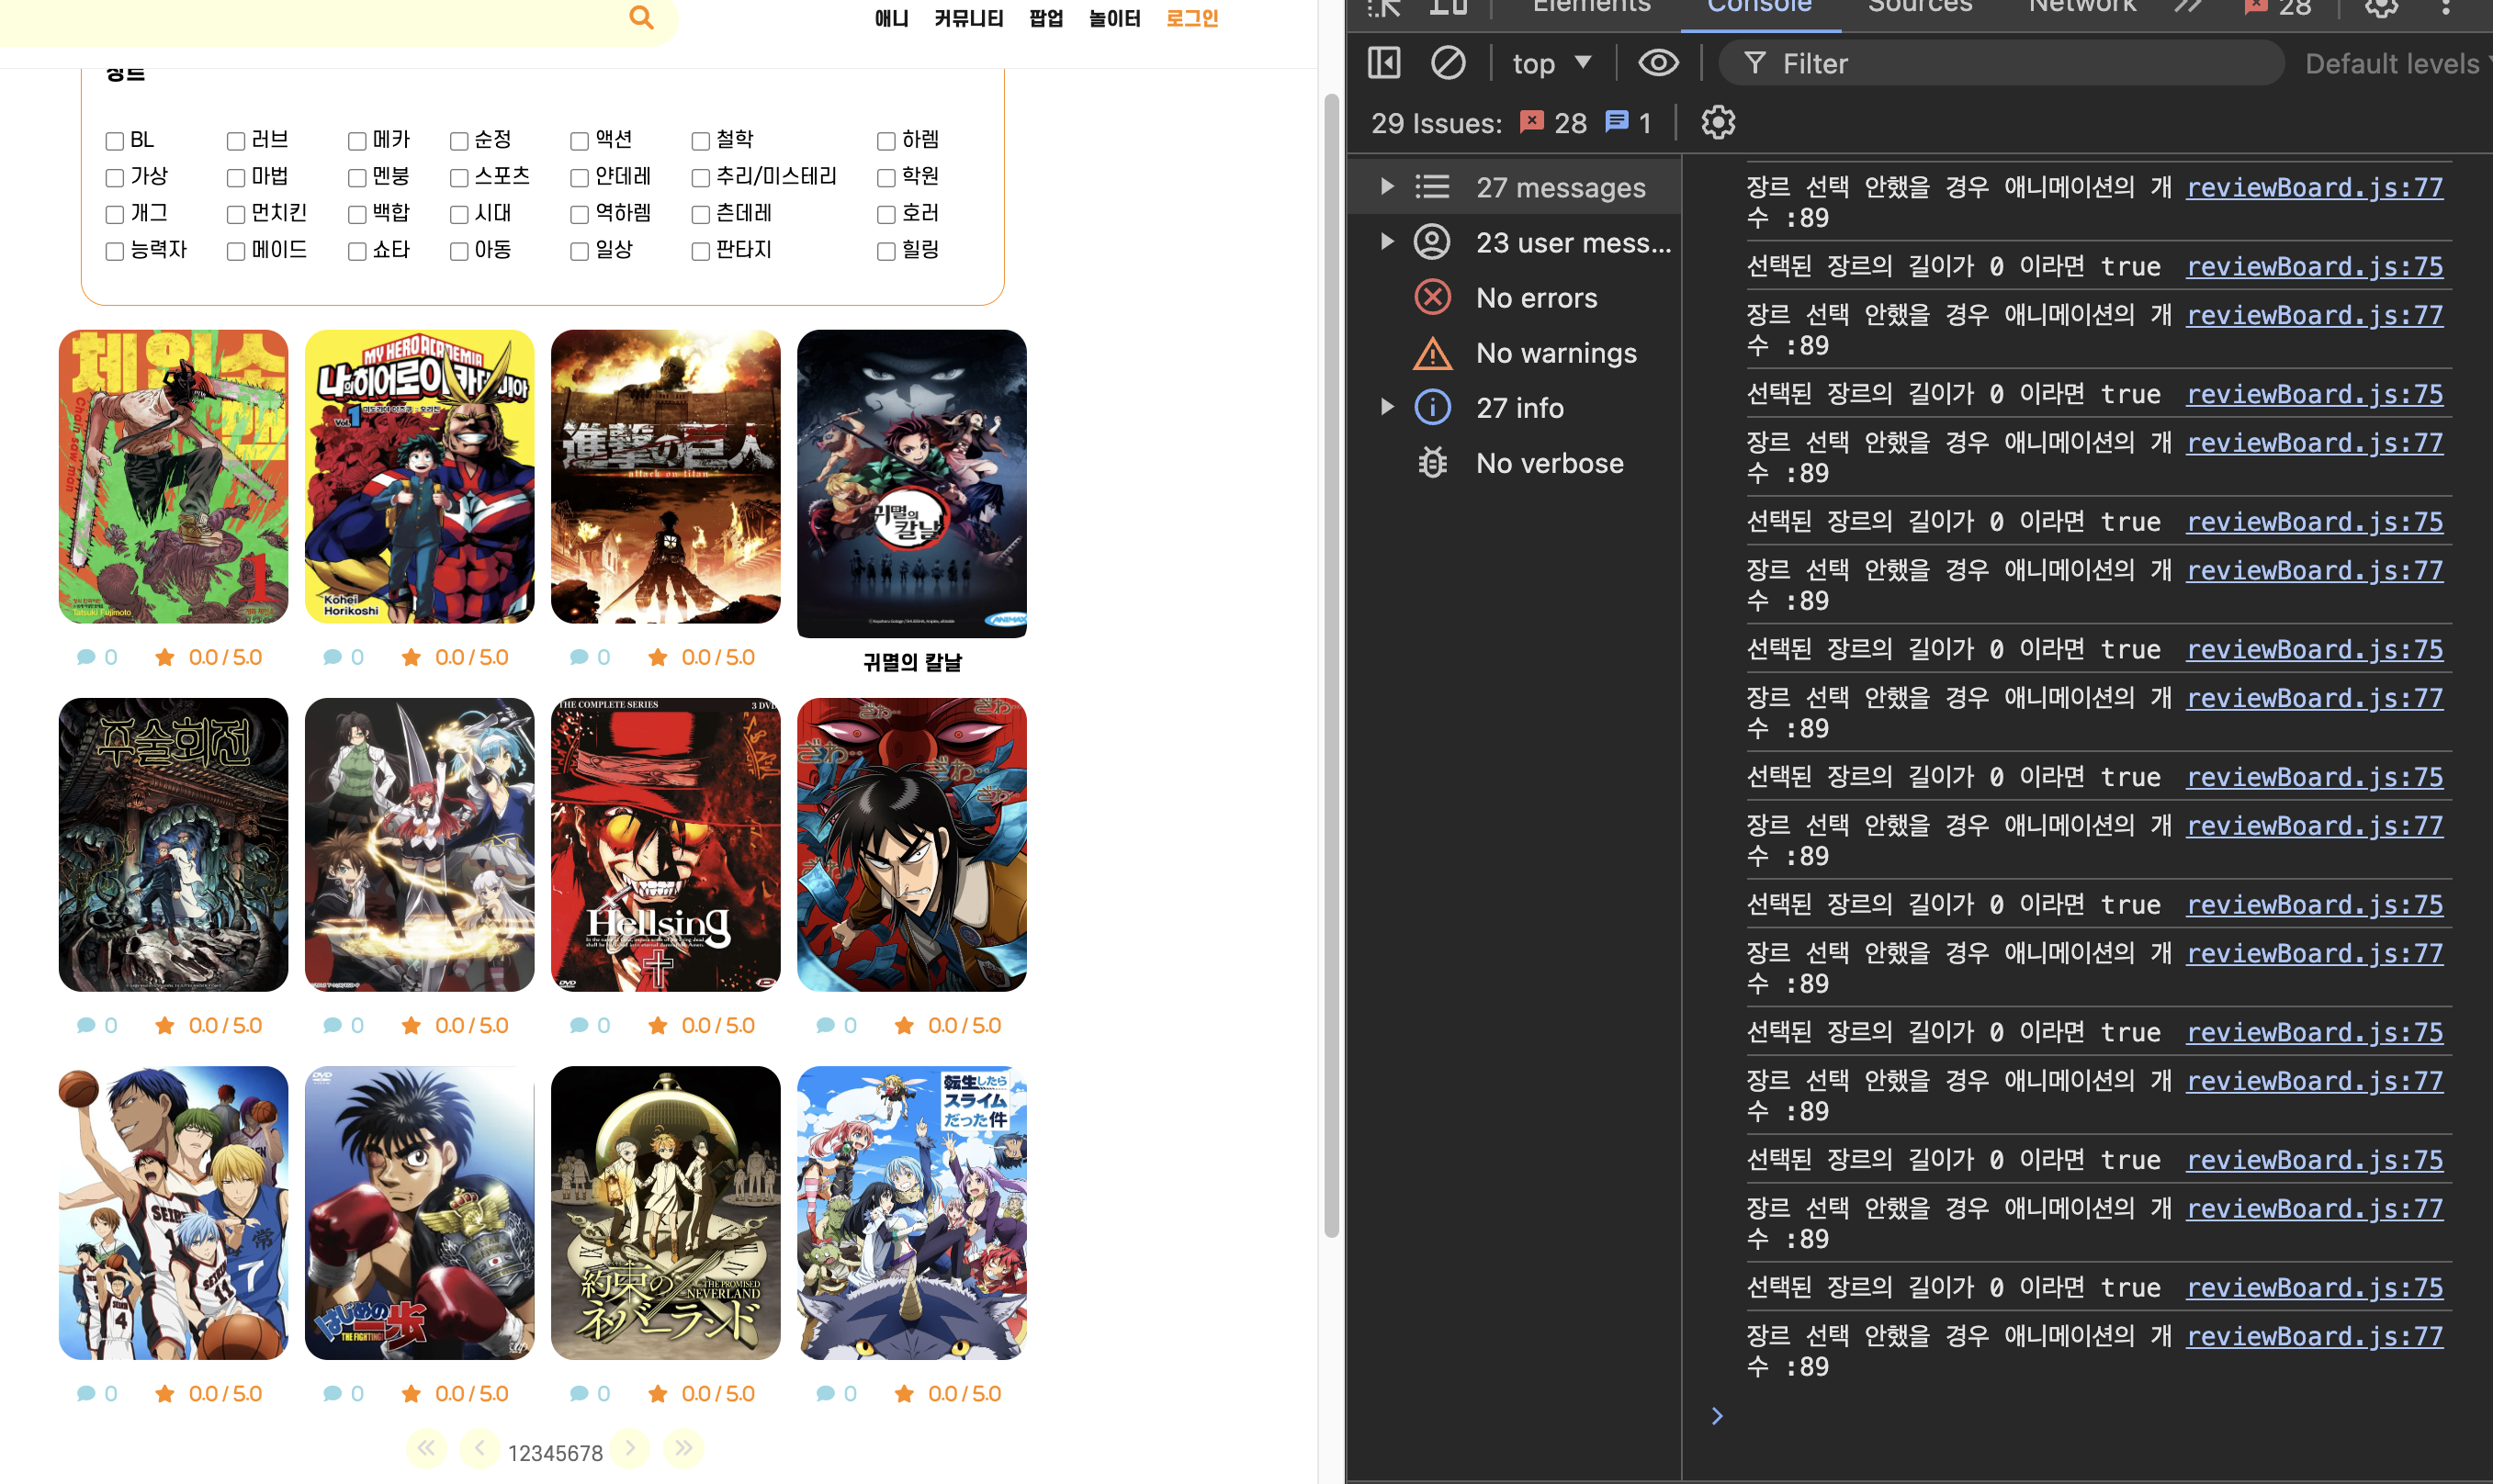Open the 커뮤니티 menu item
Viewport: 2493px width, 1484px height.
(968, 18)
